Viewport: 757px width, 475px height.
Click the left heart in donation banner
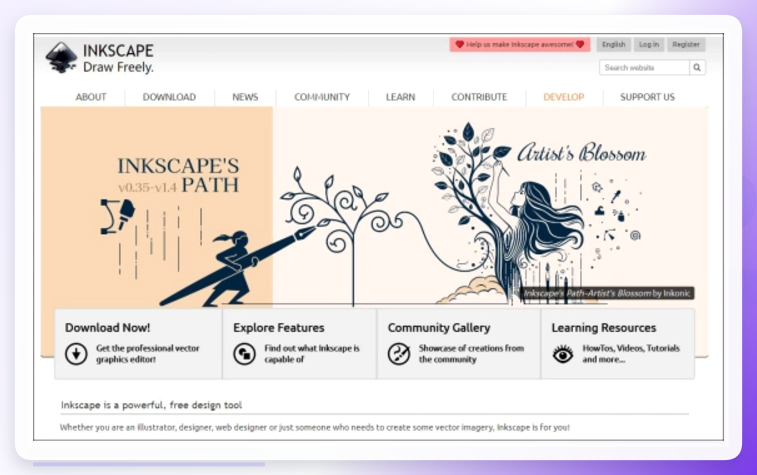[x=460, y=44]
